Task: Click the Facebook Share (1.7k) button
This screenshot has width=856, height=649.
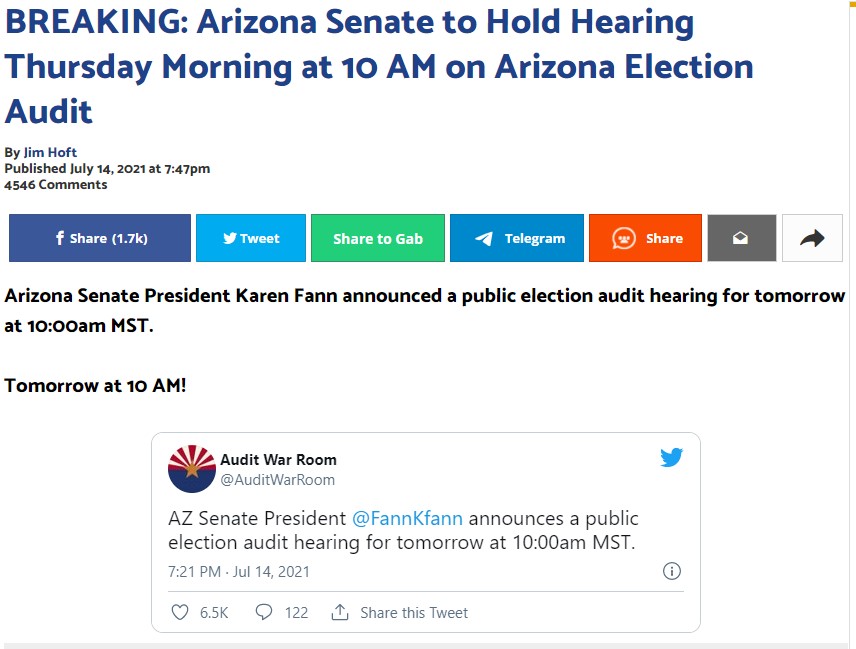Action: click(x=100, y=238)
